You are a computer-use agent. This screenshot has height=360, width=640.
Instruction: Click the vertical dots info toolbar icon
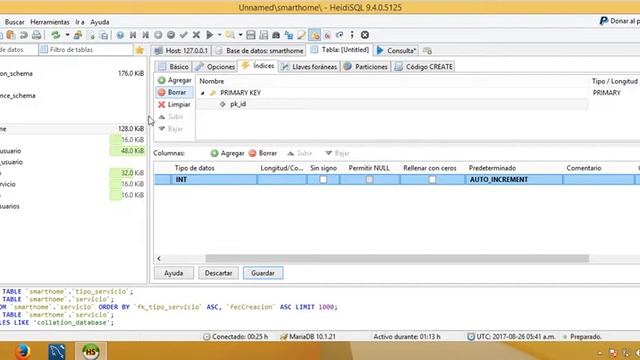pos(352,35)
